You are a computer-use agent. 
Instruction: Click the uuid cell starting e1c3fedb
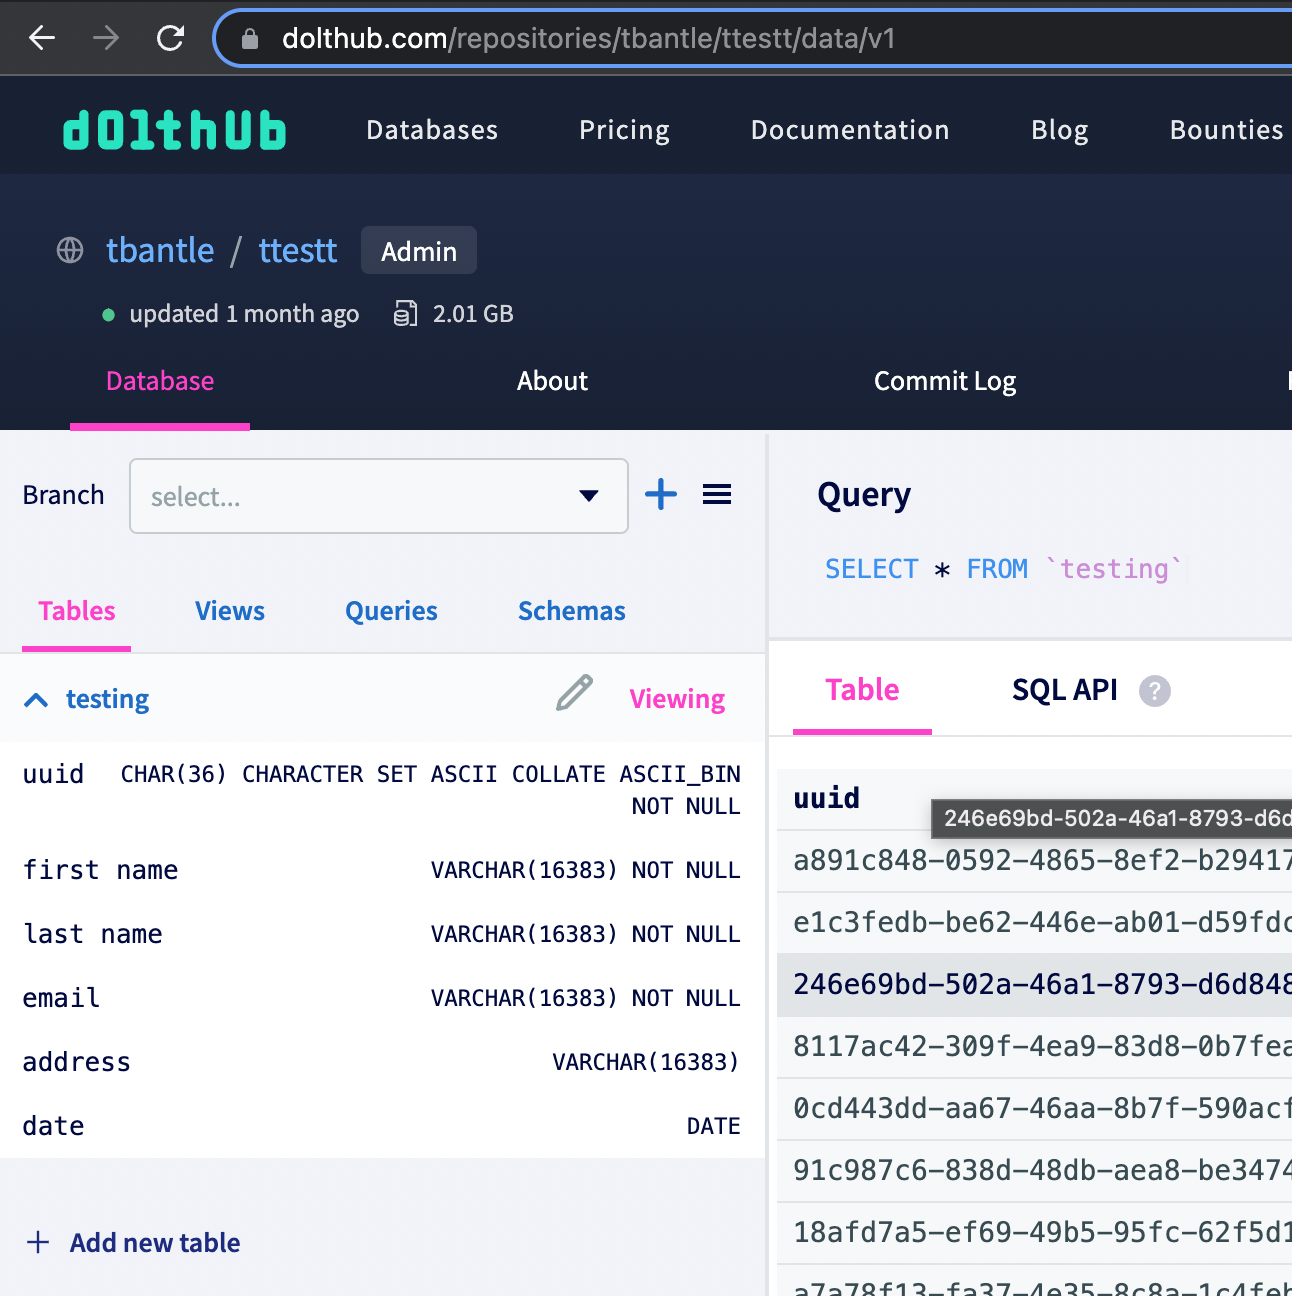pyautogui.click(x=1042, y=922)
